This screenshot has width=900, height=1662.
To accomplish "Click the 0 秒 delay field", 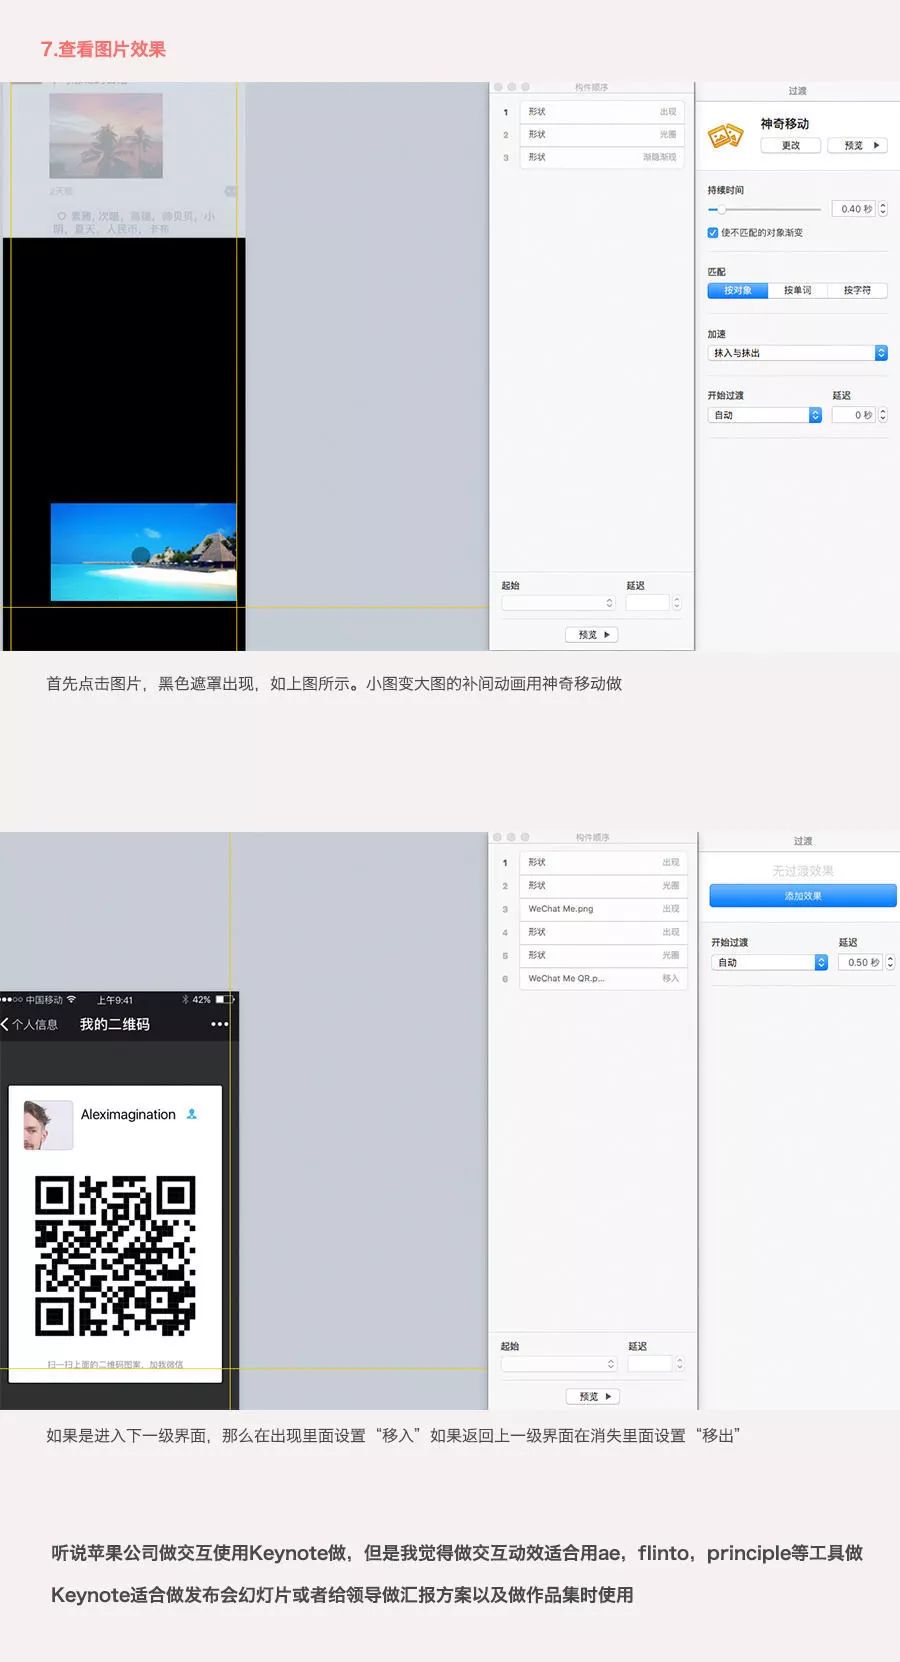I will 854,415.
